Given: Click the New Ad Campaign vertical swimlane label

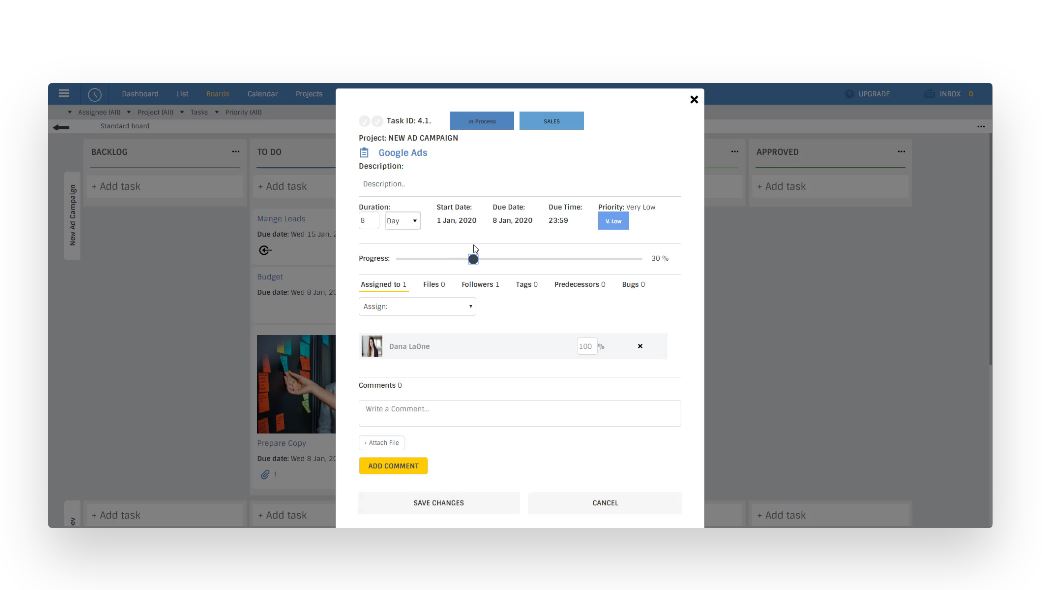Looking at the screenshot, I should 72,215.
